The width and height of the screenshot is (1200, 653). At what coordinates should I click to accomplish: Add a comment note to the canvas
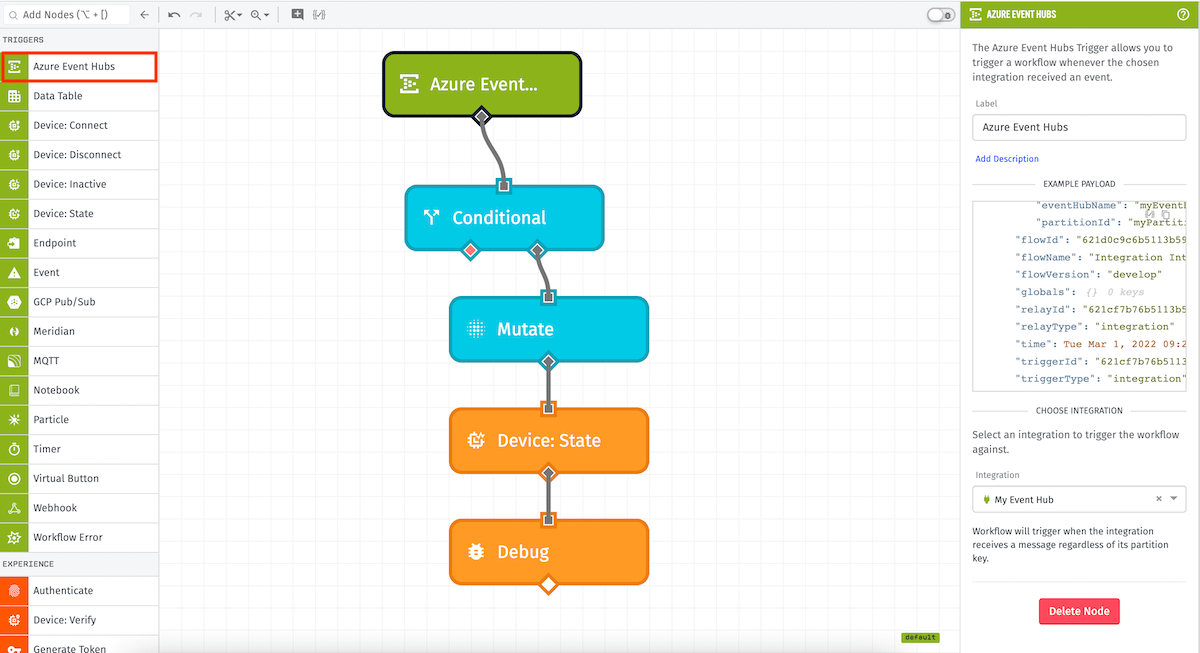[x=297, y=15]
